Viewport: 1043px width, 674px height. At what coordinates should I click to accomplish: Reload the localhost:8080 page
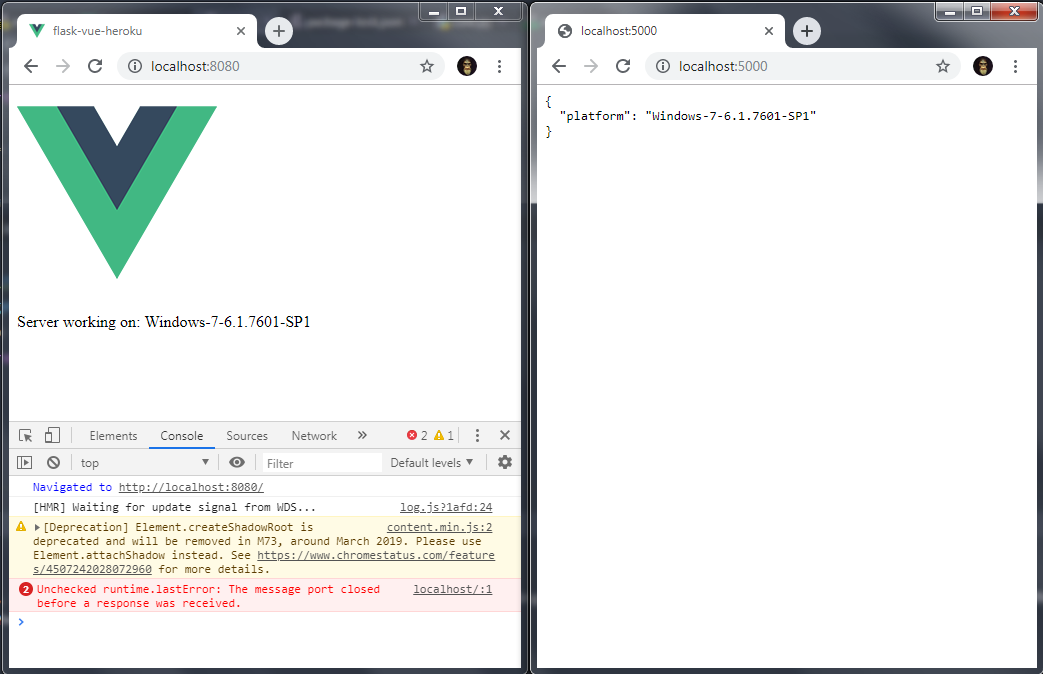95,66
